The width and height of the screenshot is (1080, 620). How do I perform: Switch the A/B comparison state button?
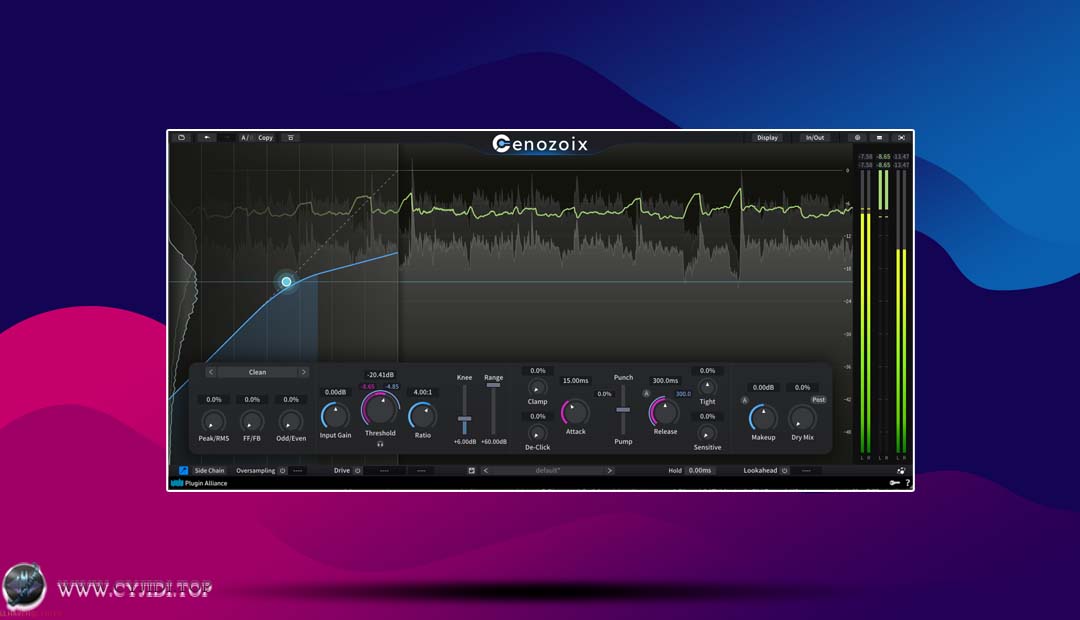(245, 138)
